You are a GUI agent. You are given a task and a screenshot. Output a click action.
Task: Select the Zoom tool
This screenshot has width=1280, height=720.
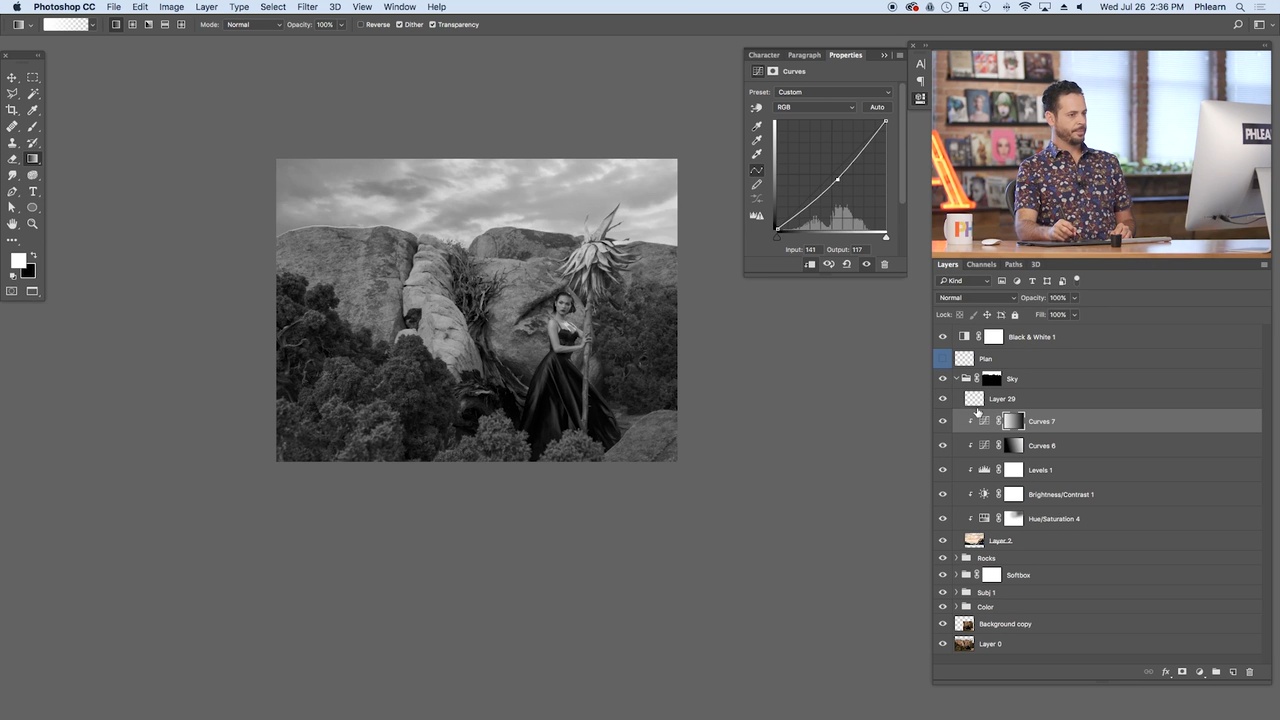tap(33, 224)
